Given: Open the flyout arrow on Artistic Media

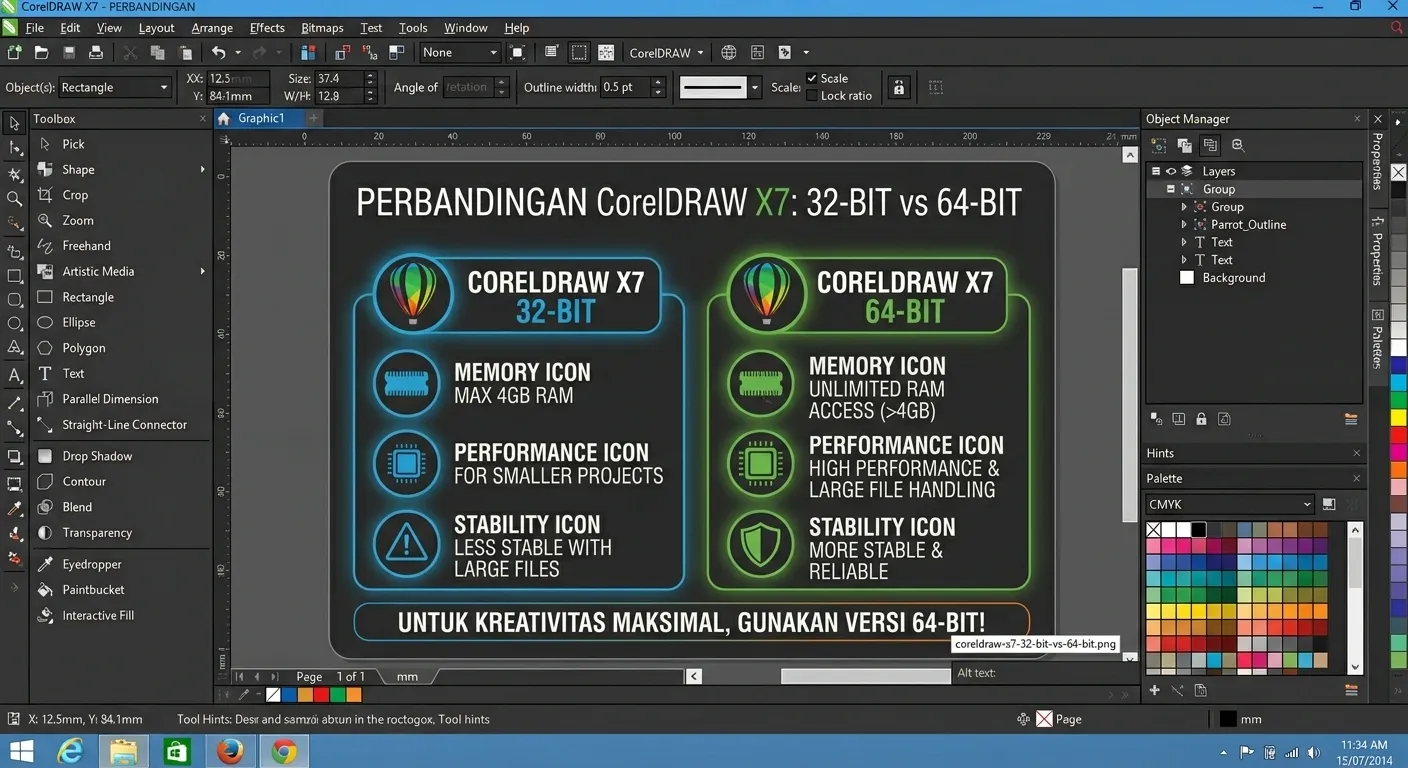Looking at the screenshot, I should tap(202, 272).
